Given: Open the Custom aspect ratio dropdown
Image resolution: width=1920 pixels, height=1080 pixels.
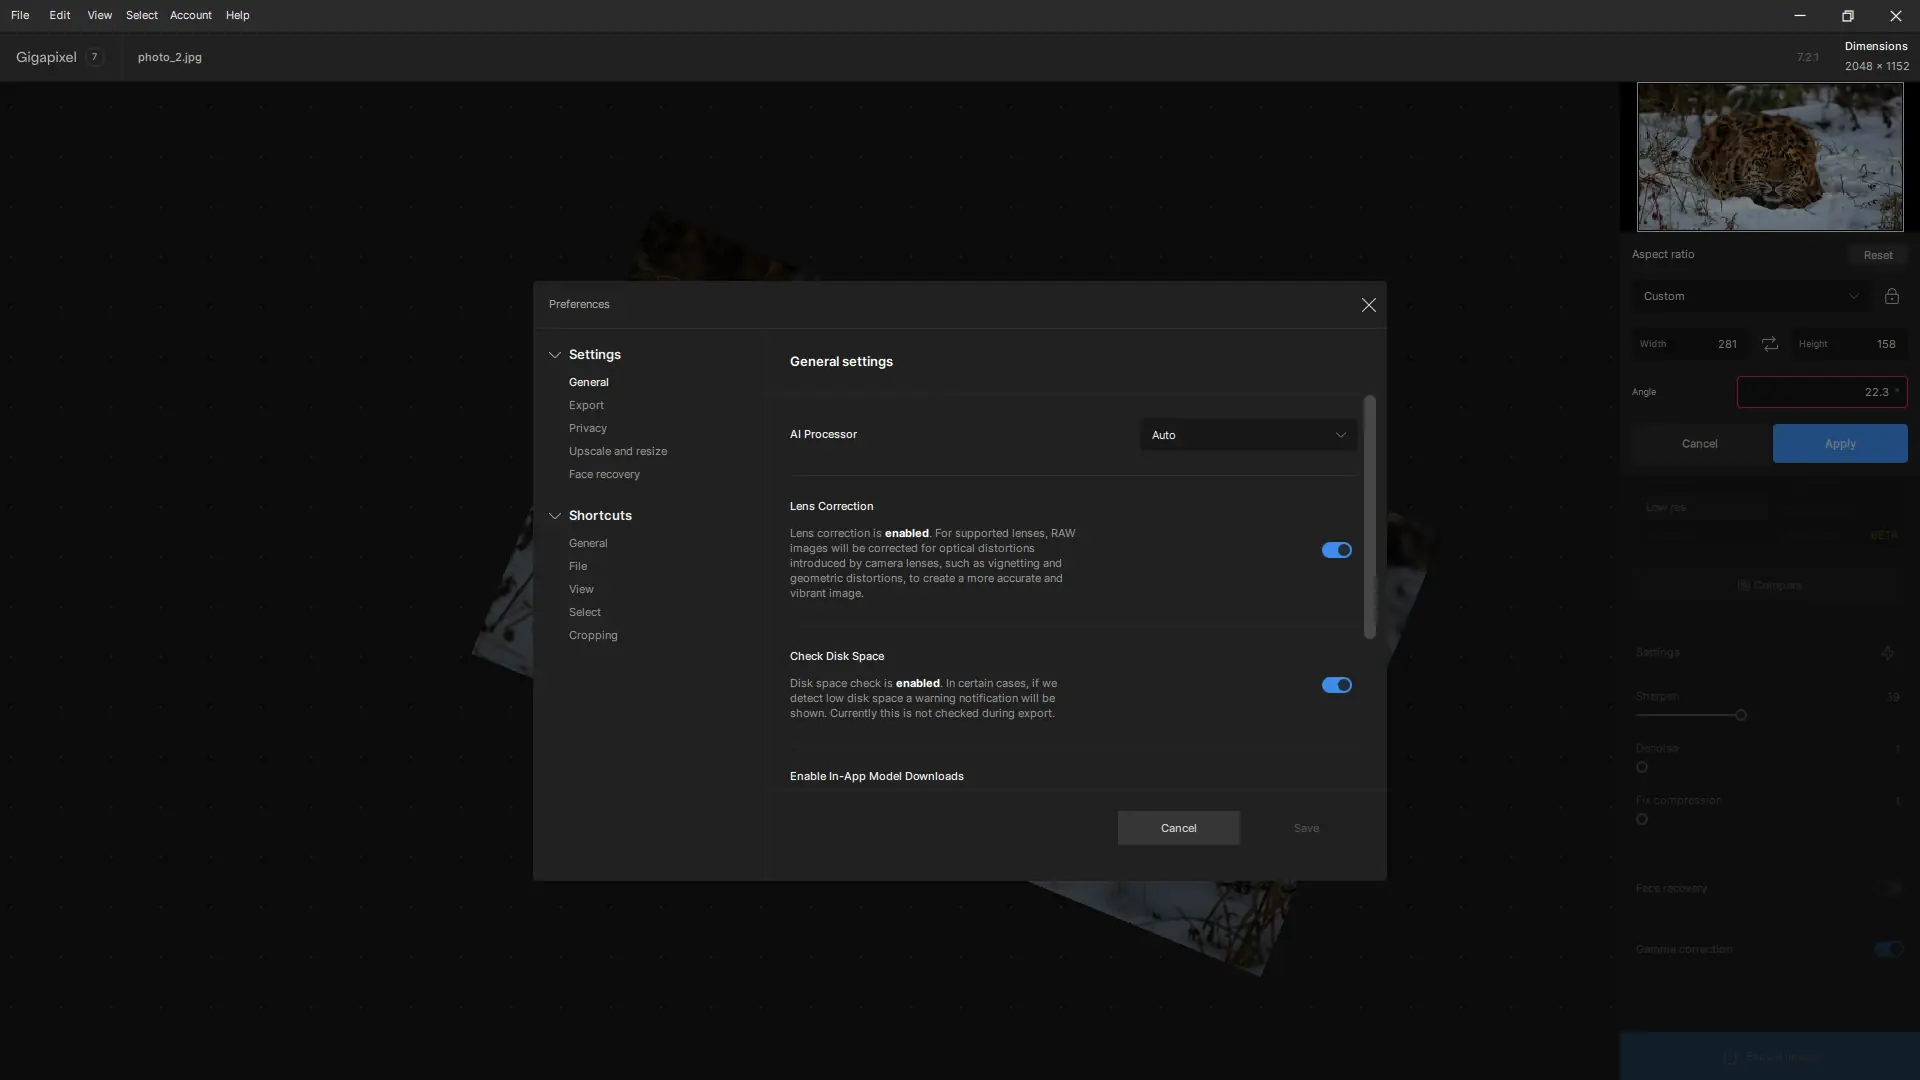Looking at the screenshot, I should click(1750, 296).
